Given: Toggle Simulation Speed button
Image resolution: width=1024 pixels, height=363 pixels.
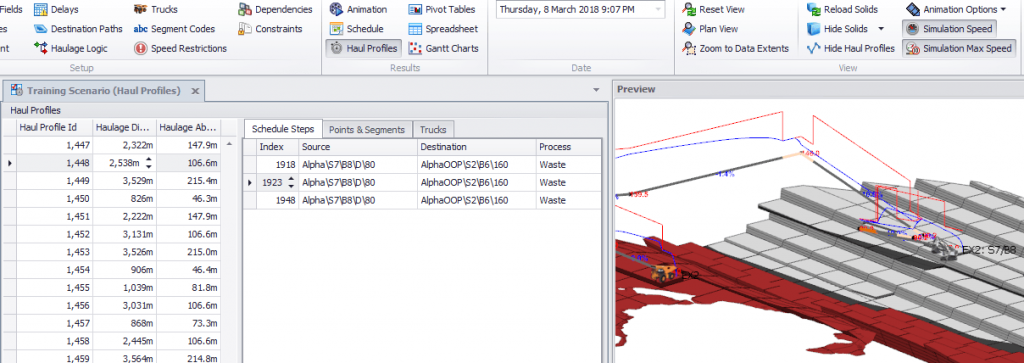Looking at the screenshot, I should tap(950, 29).
